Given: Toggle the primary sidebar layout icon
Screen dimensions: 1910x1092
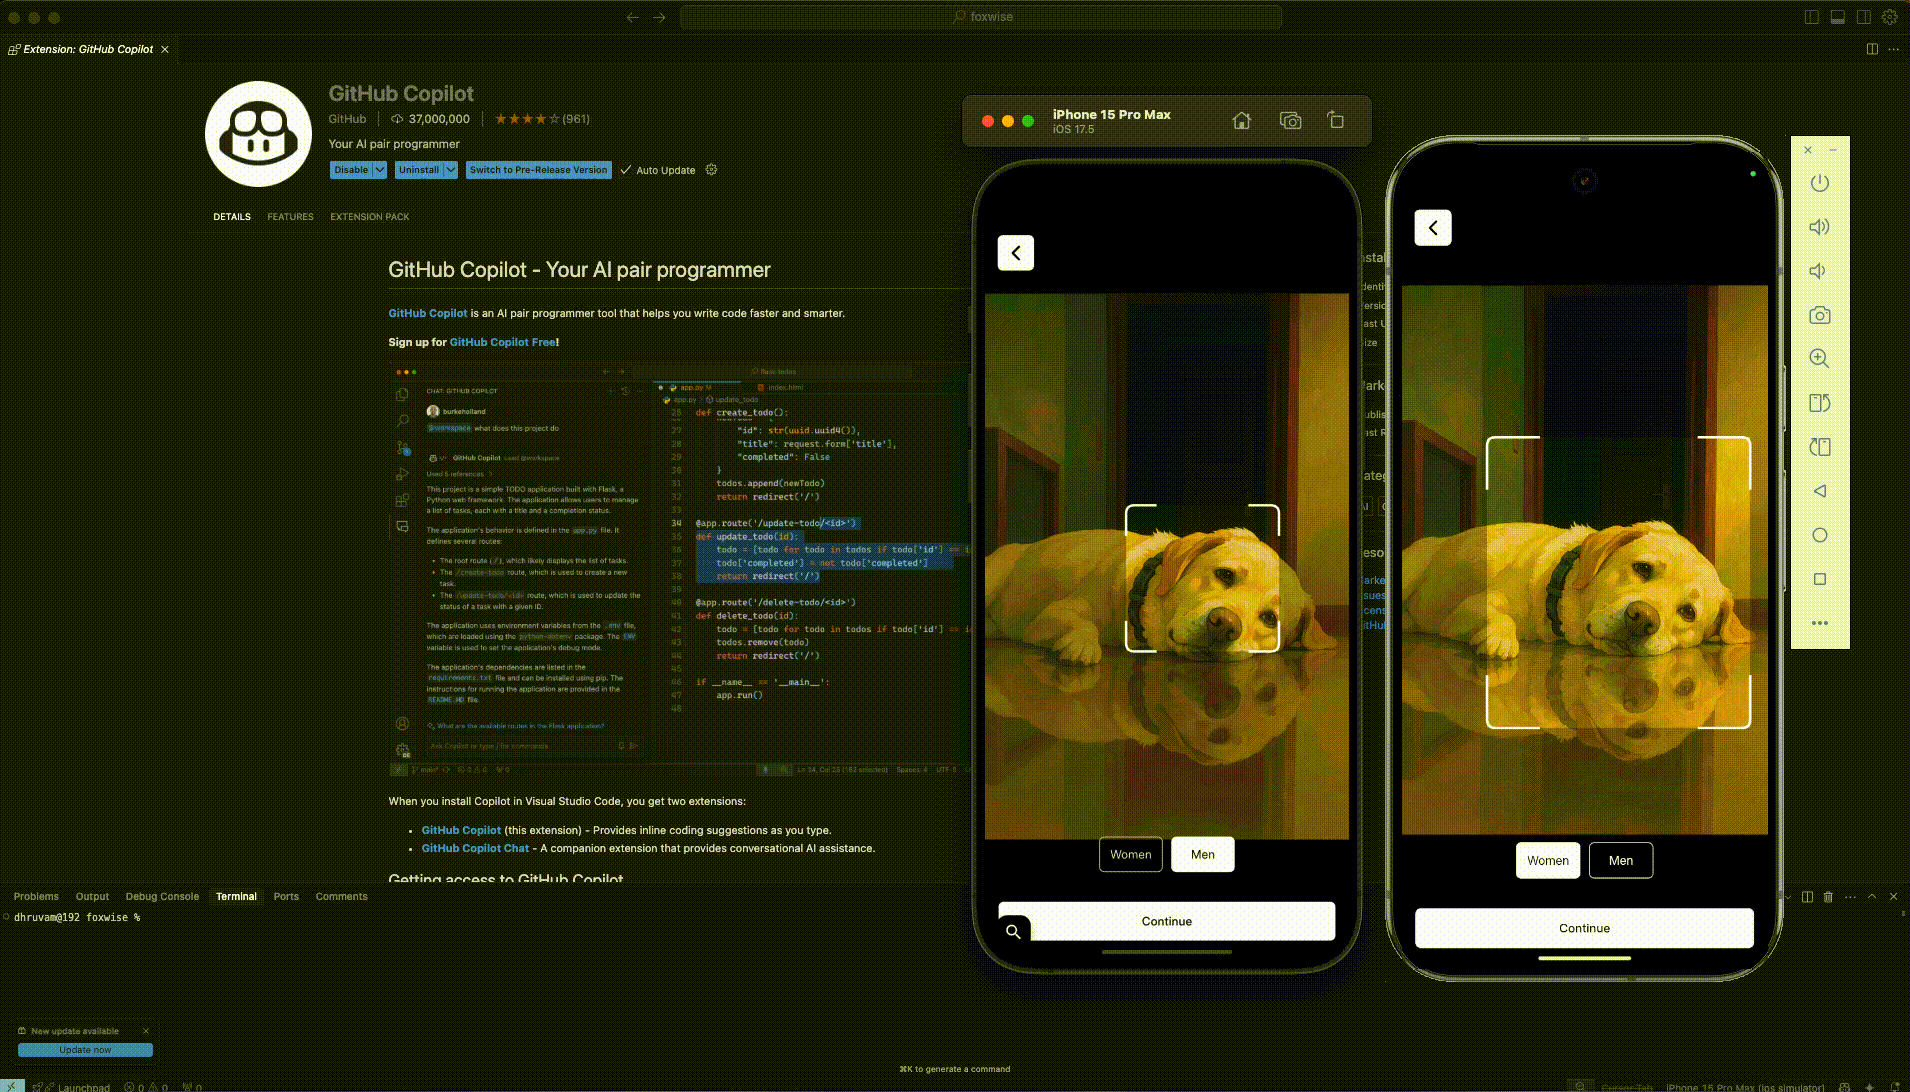Looking at the screenshot, I should [1811, 17].
